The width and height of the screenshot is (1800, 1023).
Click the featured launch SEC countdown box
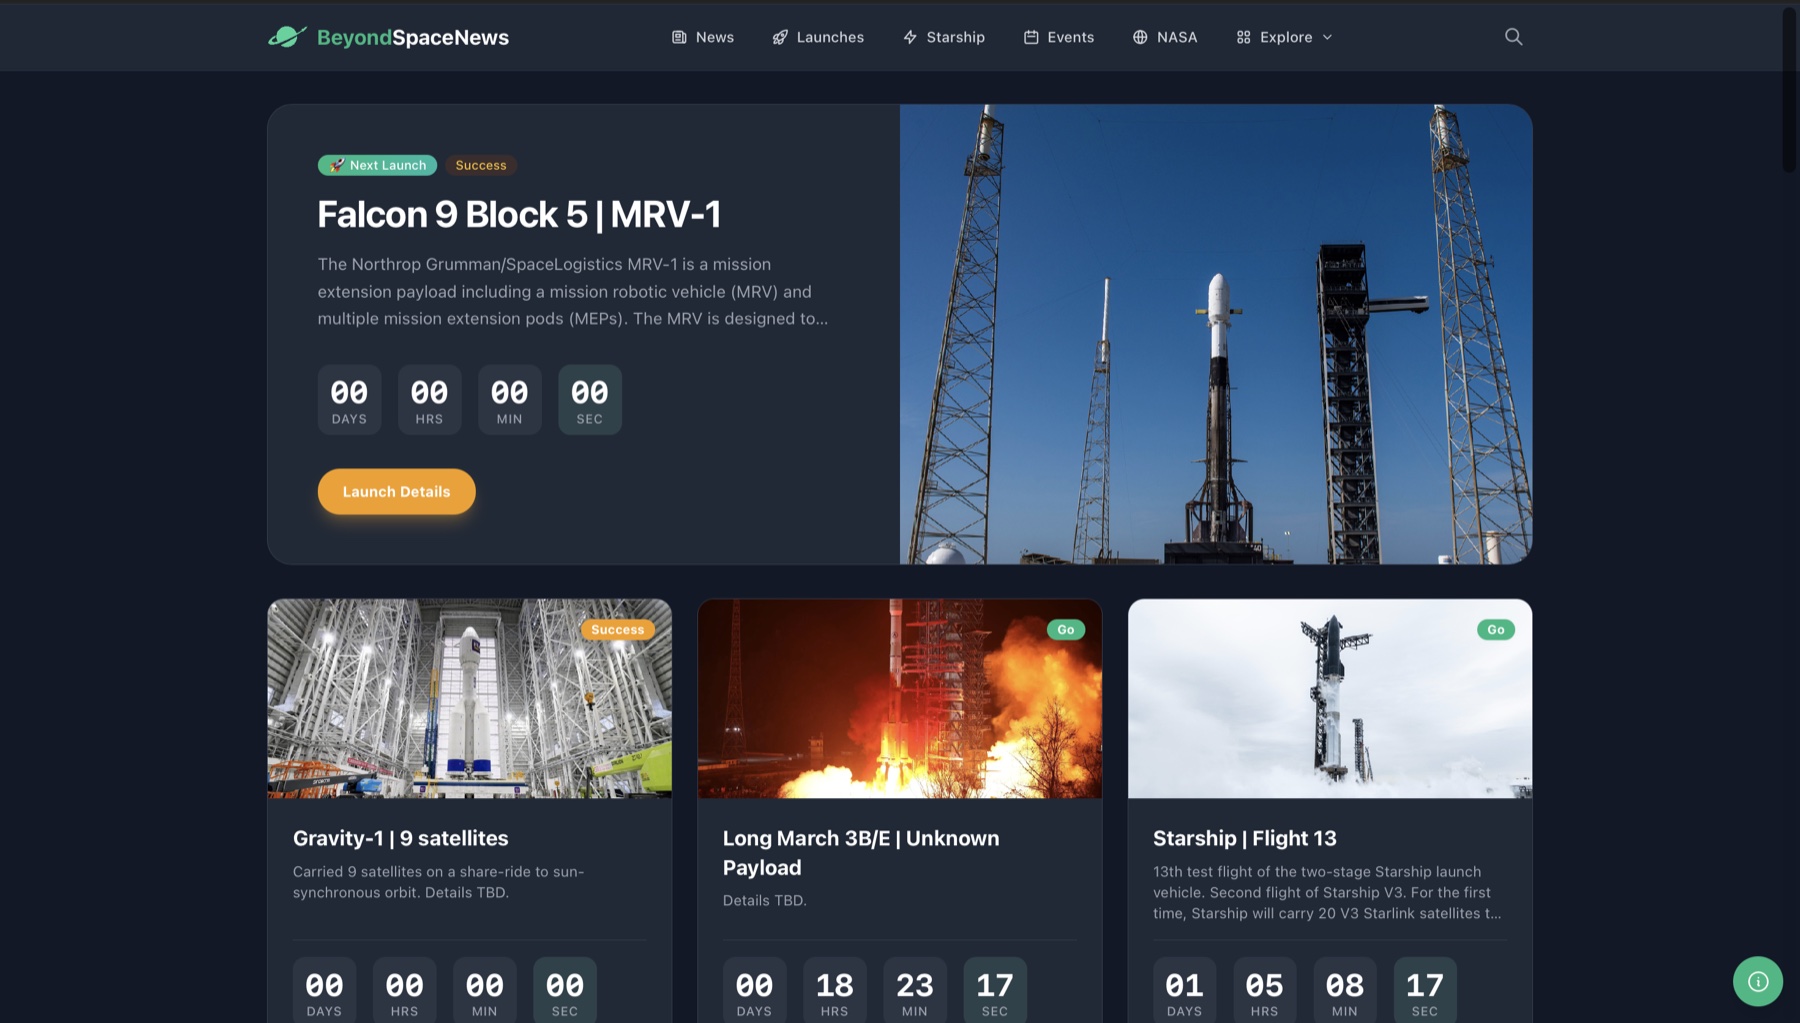click(x=590, y=400)
